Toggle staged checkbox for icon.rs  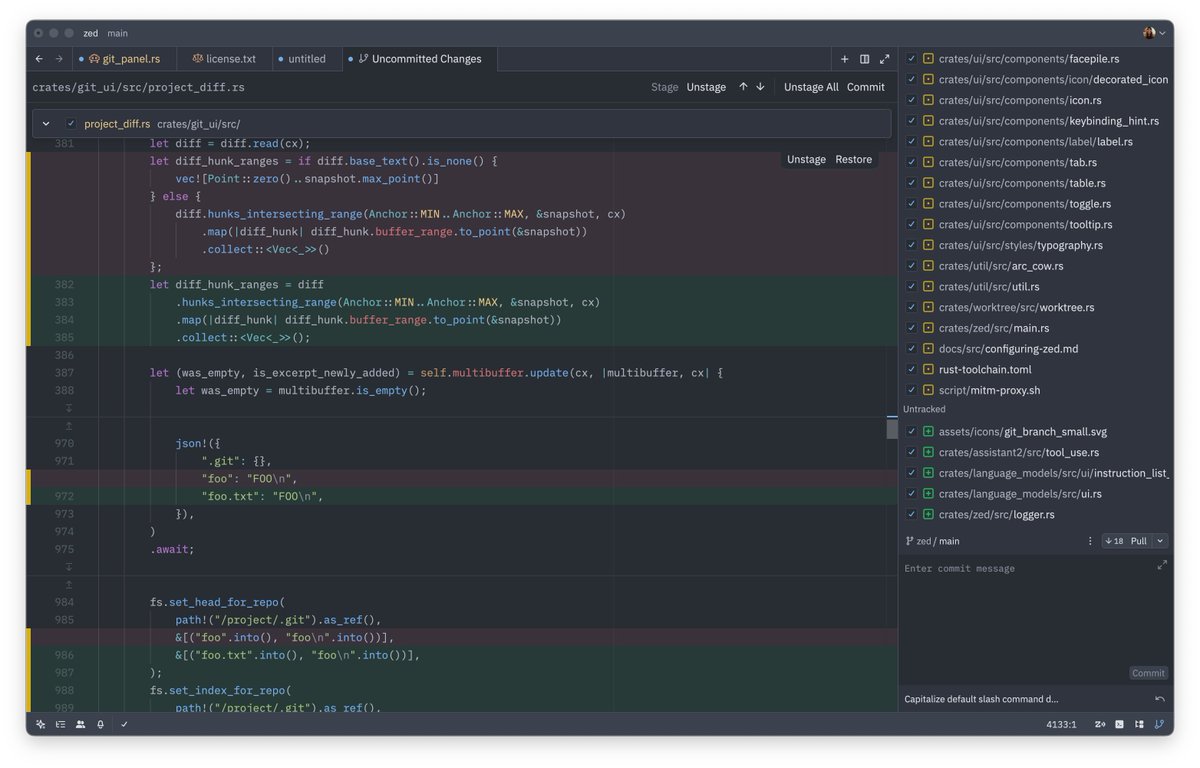tap(911, 100)
